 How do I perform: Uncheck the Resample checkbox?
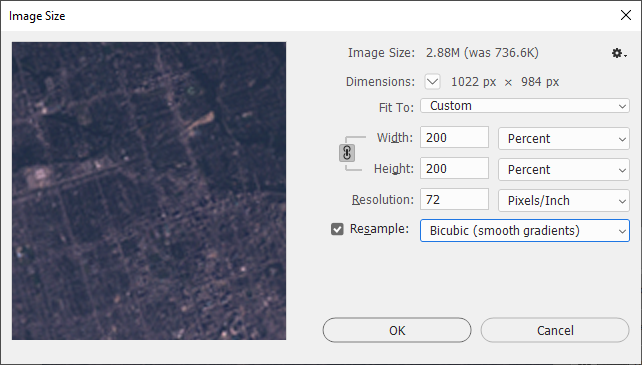pos(337,229)
